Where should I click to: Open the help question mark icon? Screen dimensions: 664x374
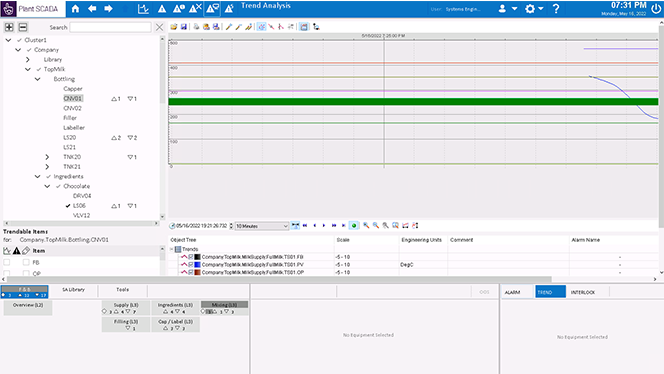(556, 8)
